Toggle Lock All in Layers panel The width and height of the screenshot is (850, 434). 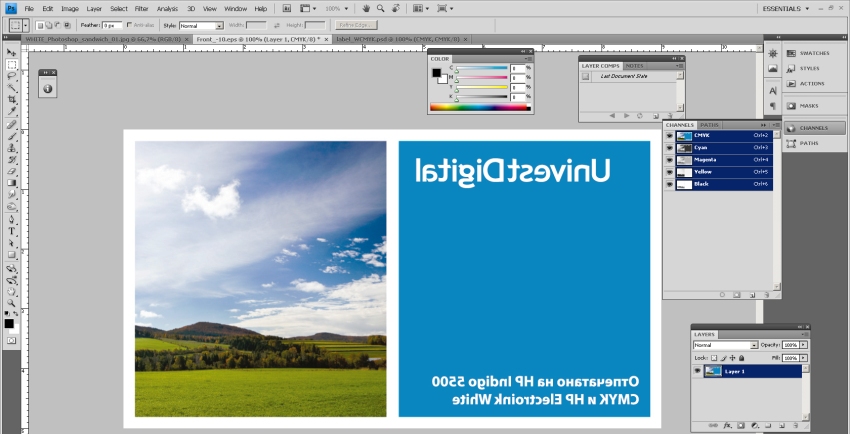[742, 358]
